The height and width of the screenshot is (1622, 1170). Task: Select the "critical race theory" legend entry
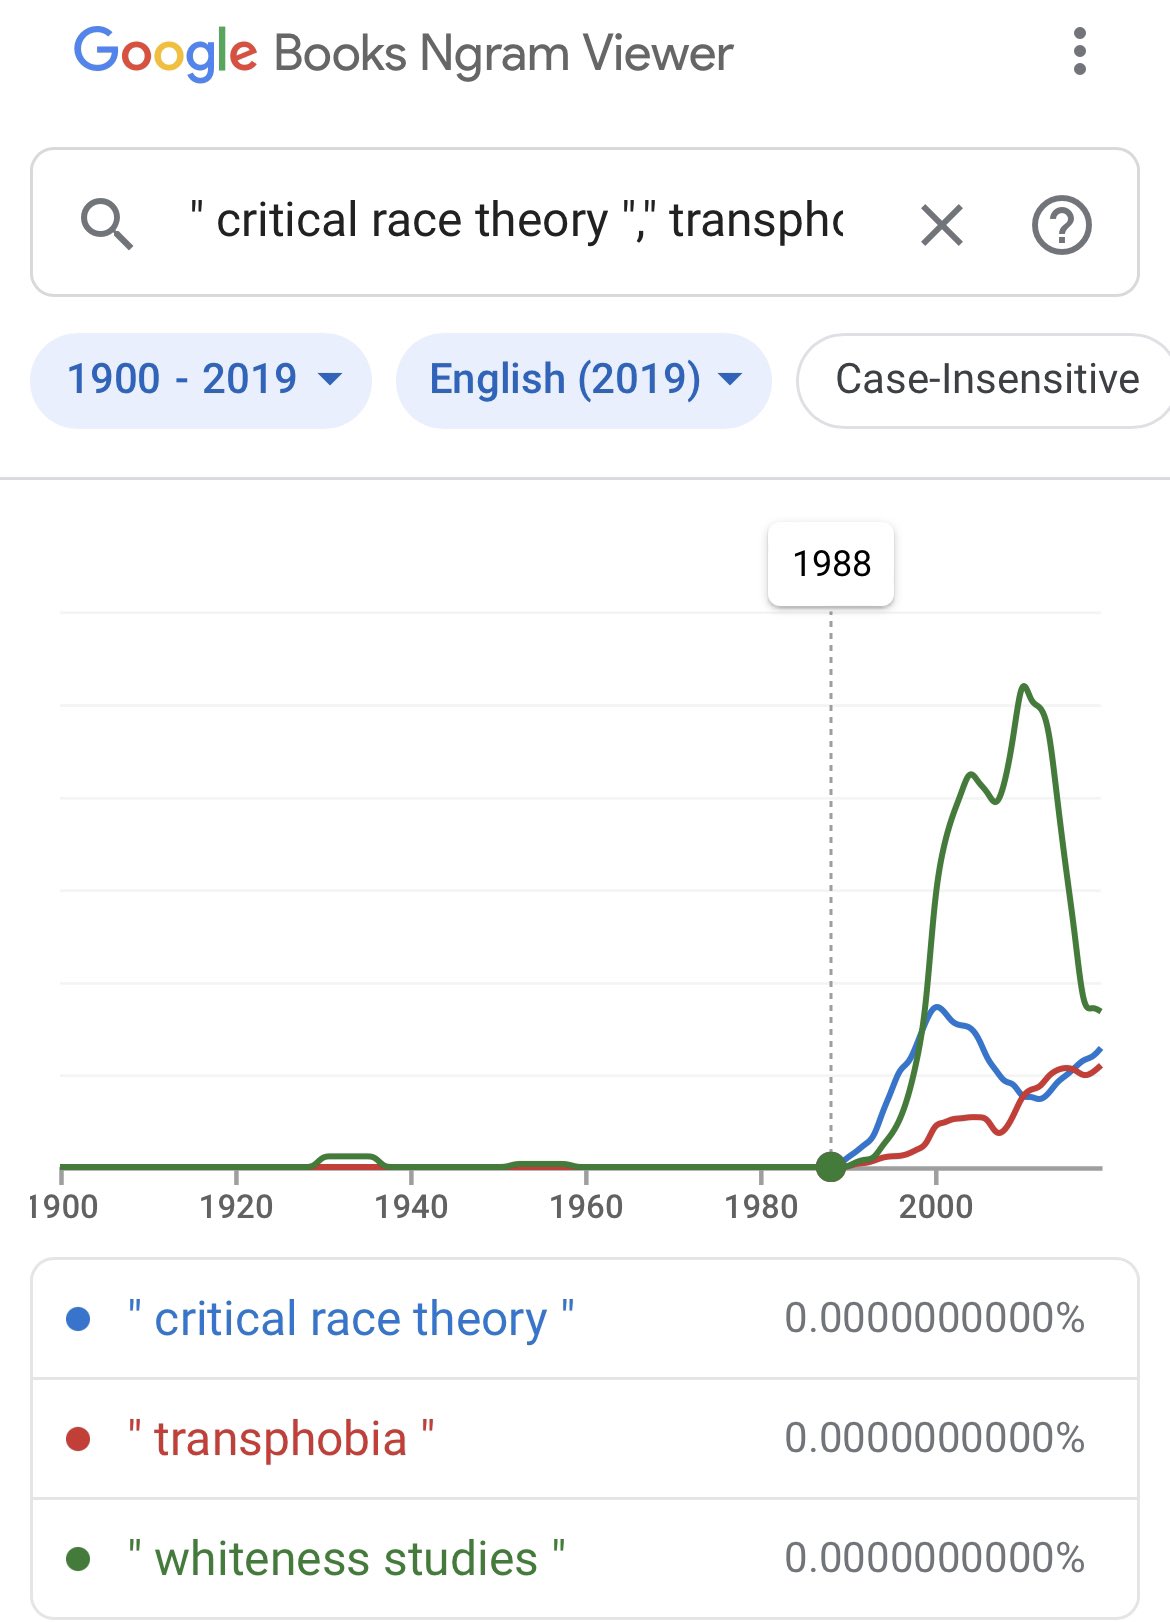(x=350, y=1319)
